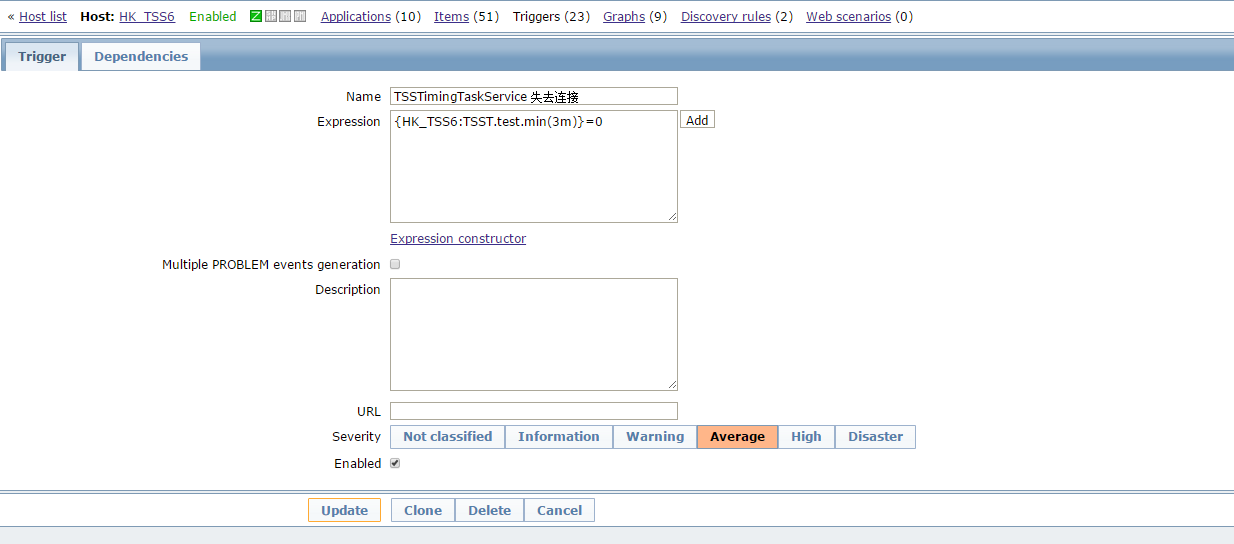Screen dimensions: 1234x544
Task: Click the Expression textarea resize handle
Action: pyautogui.click(x=672, y=217)
